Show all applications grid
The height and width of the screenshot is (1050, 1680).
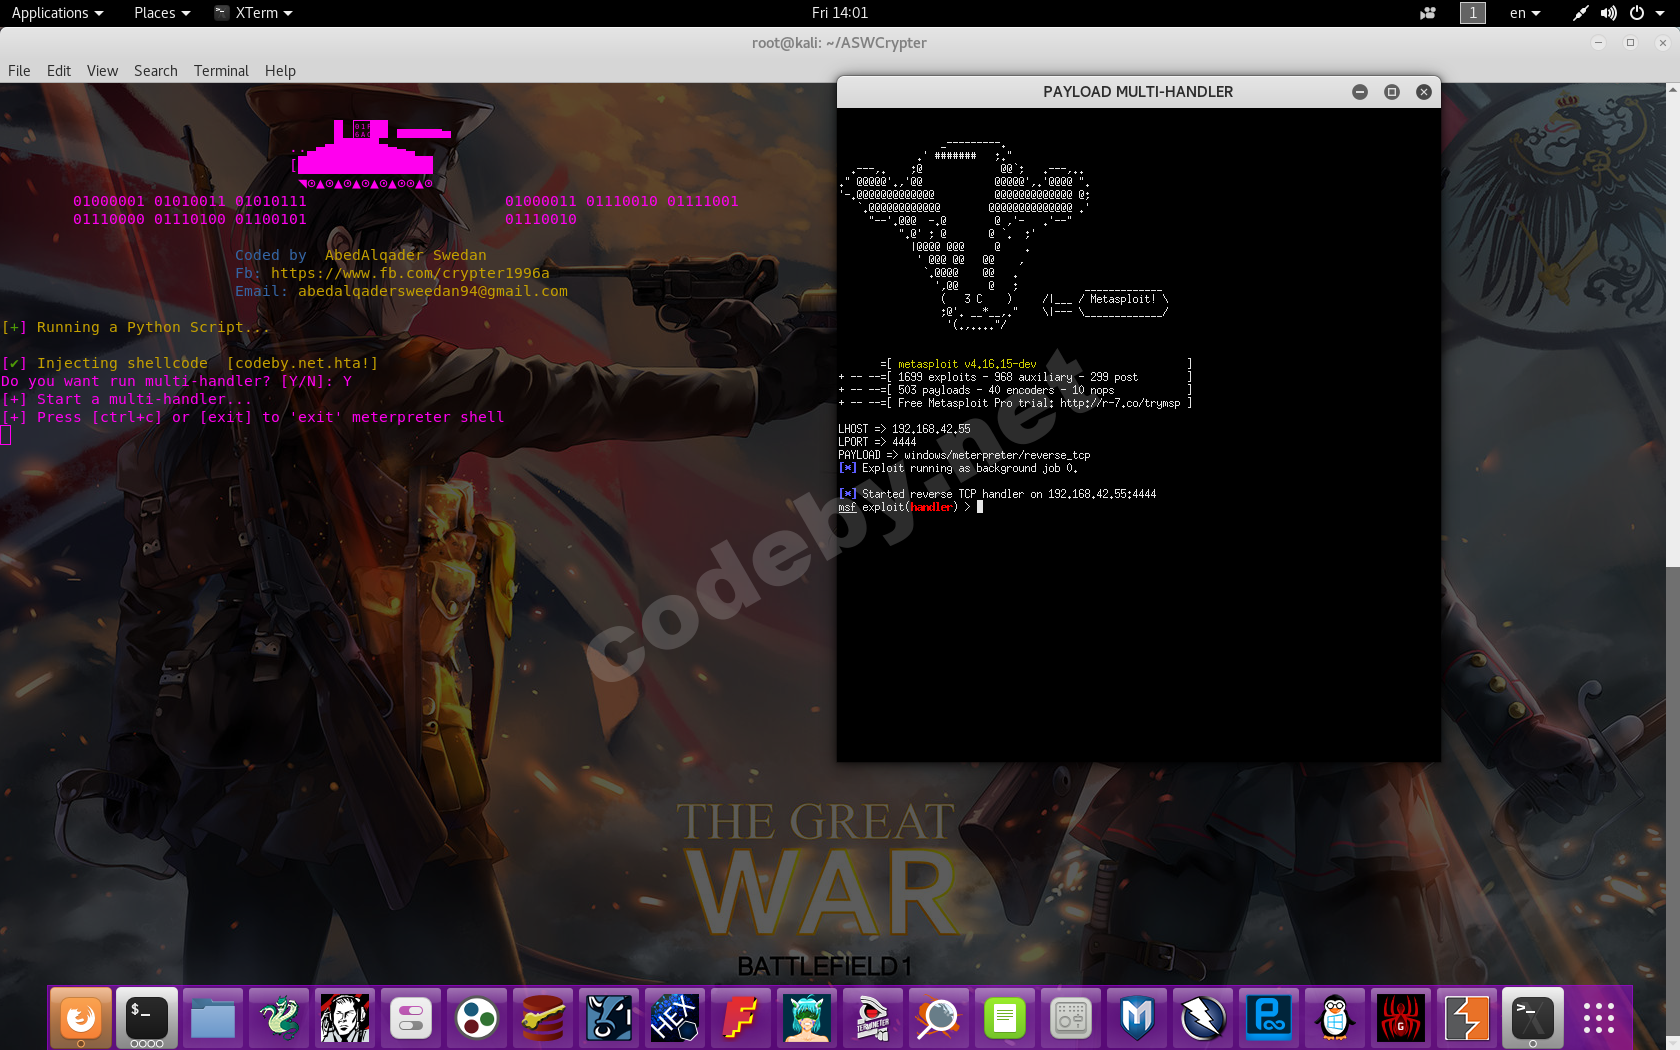coord(1599,1018)
